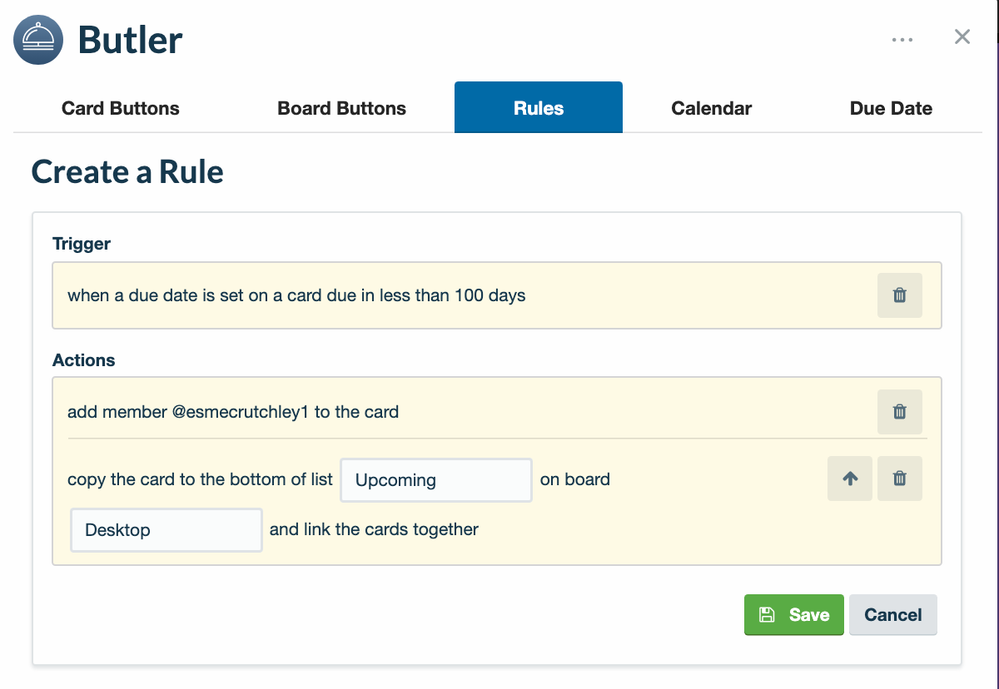The height and width of the screenshot is (689, 999).
Task: Click the 'and link the cards together' text
Action: 374,529
